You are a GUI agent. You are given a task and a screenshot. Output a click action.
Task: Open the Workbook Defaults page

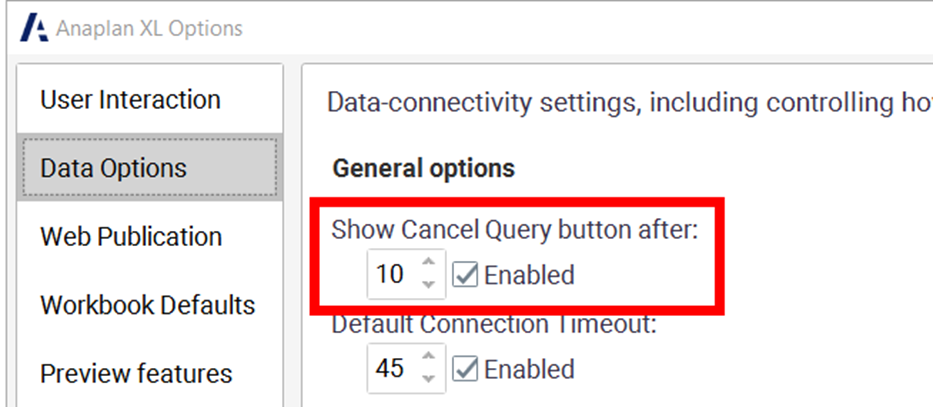(x=148, y=305)
